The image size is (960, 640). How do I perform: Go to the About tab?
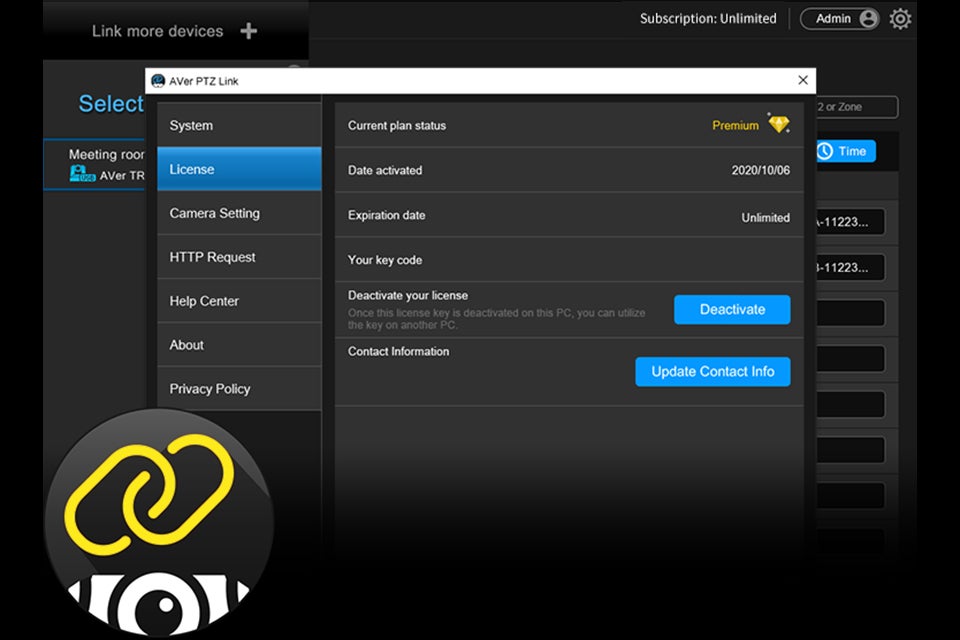pos(239,345)
